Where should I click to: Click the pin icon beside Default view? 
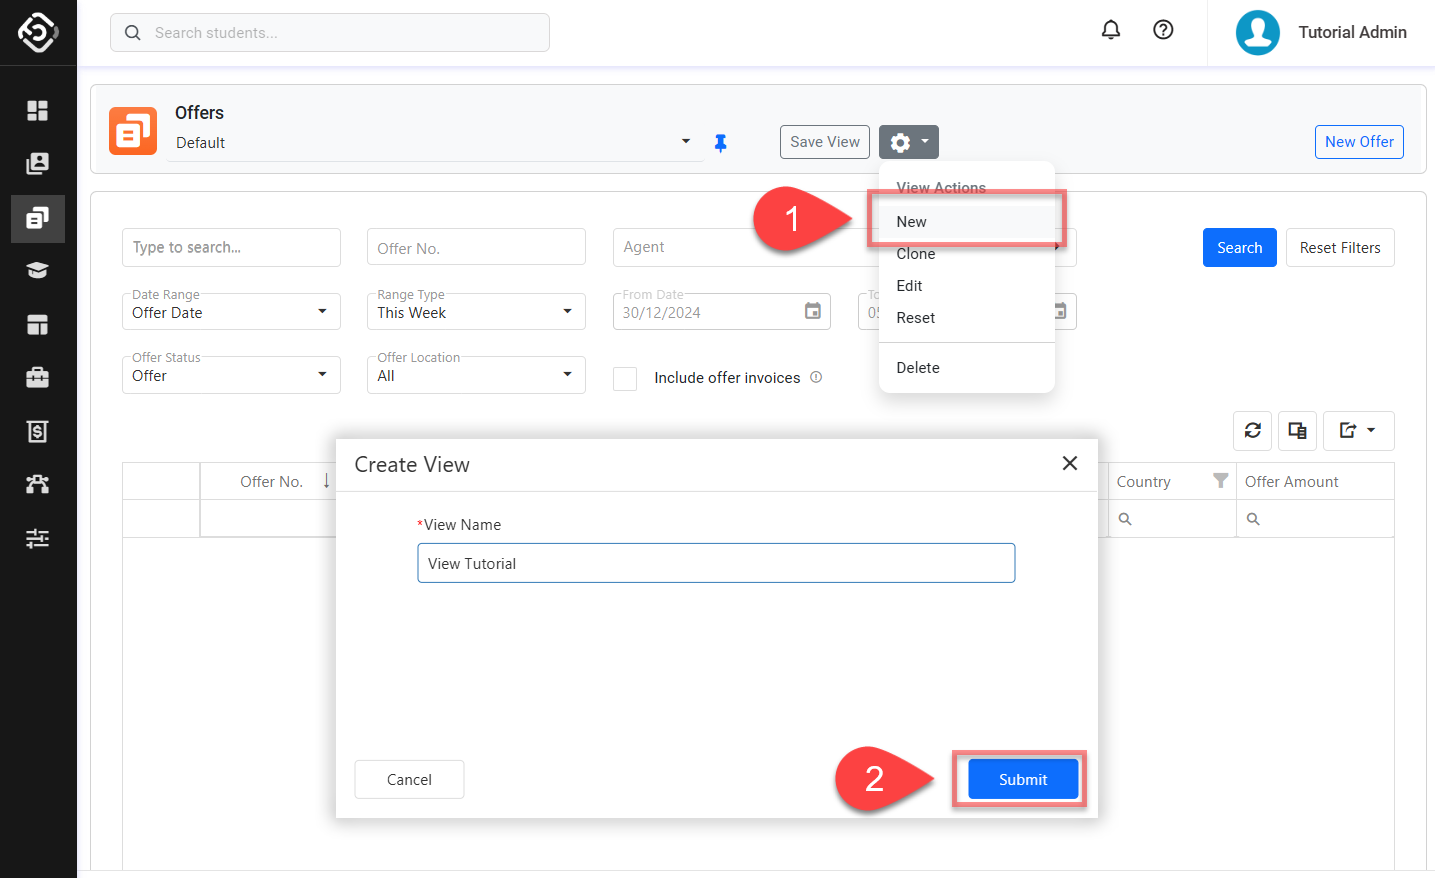click(720, 143)
